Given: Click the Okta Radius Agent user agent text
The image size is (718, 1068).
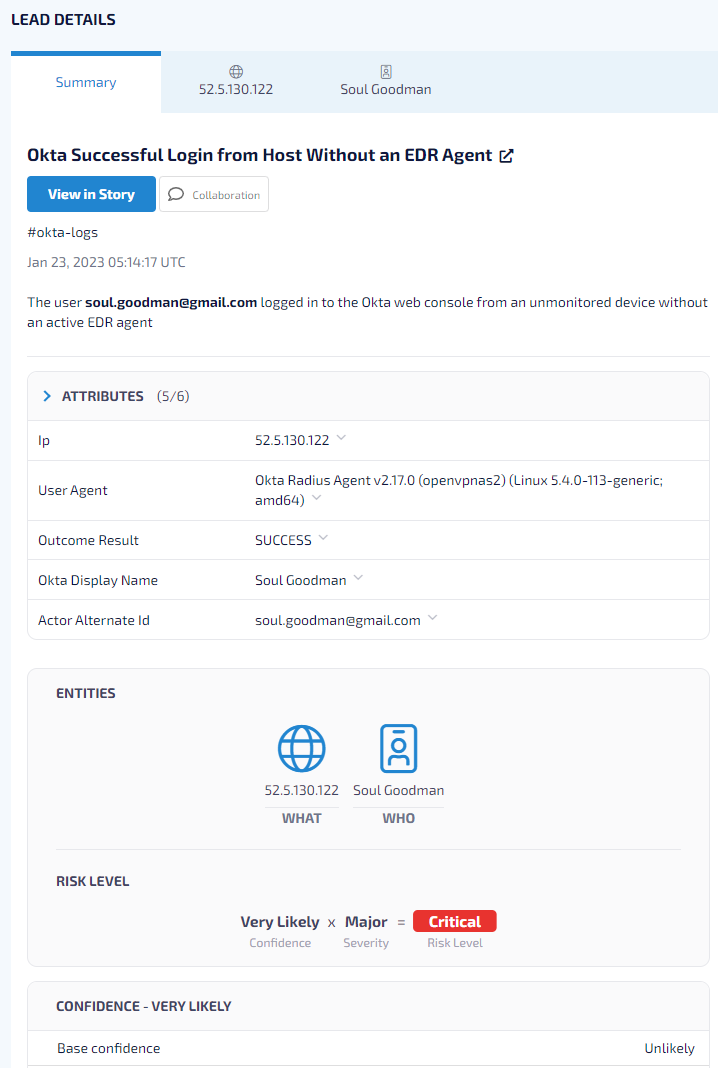Looking at the screenshot, I should tap(458, 490).
